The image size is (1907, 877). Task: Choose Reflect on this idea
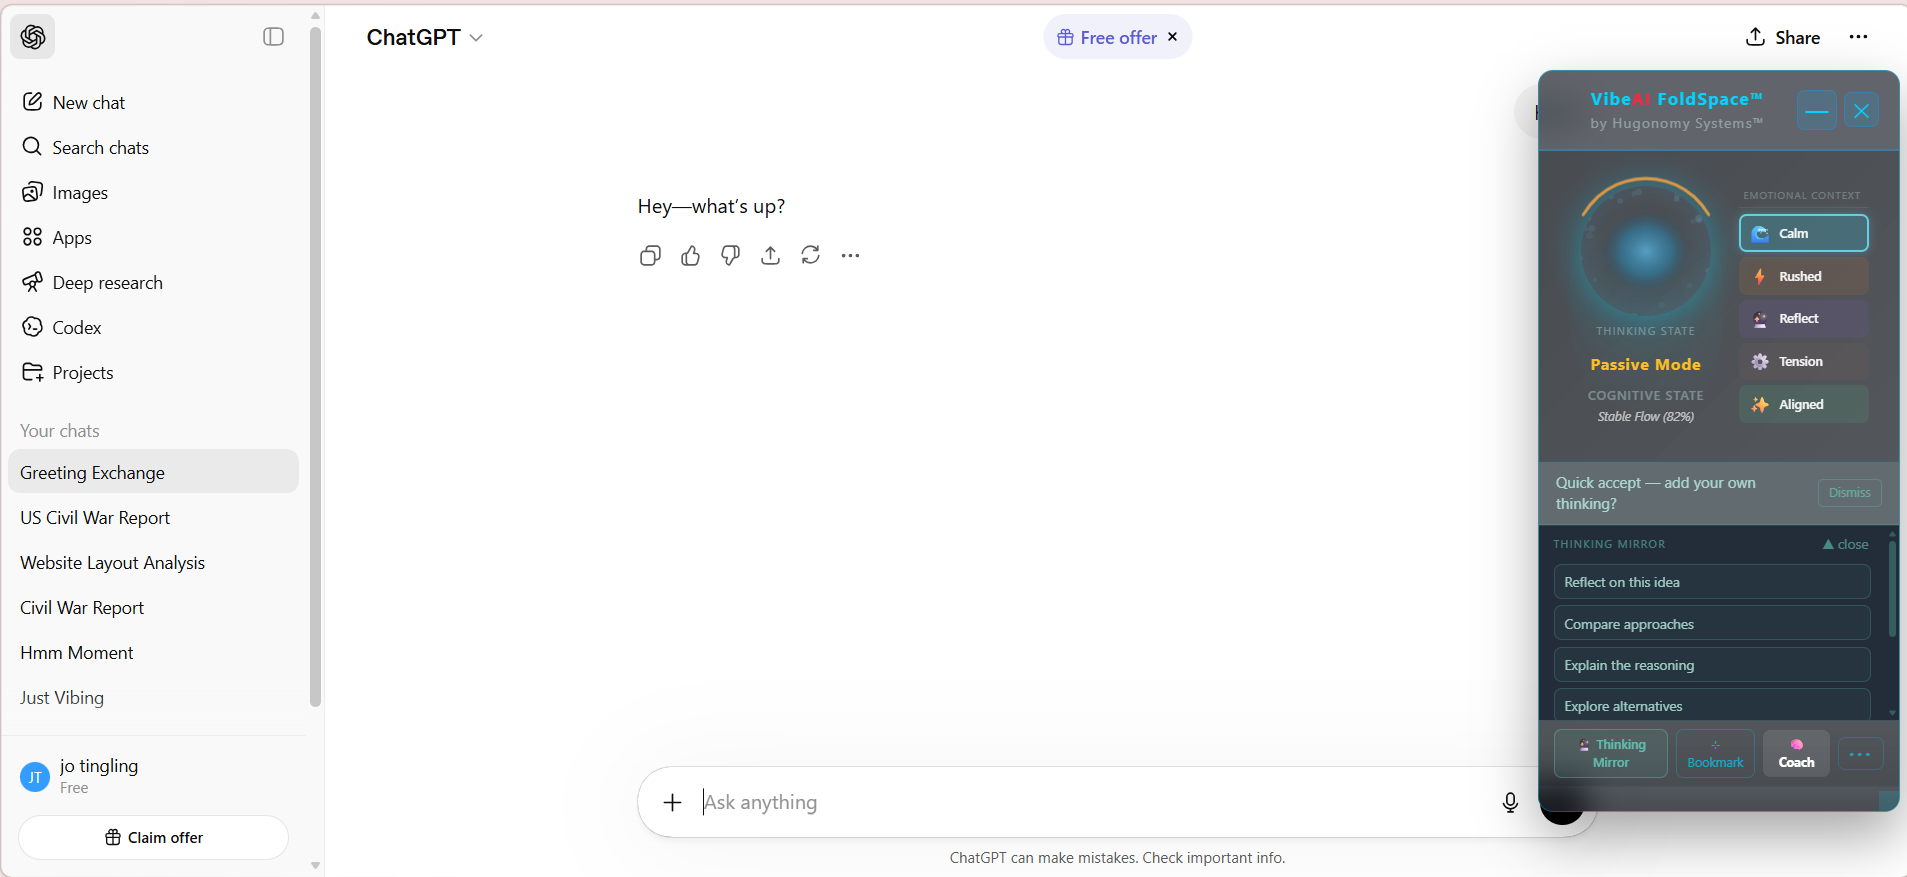click(1712, 582)
